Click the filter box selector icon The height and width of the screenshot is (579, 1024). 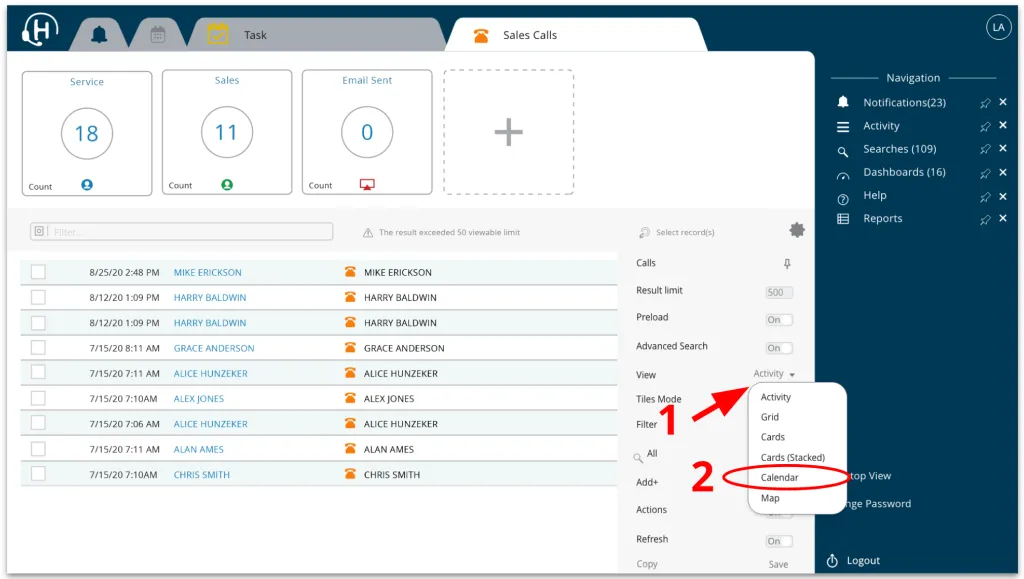tap(39, 231)
